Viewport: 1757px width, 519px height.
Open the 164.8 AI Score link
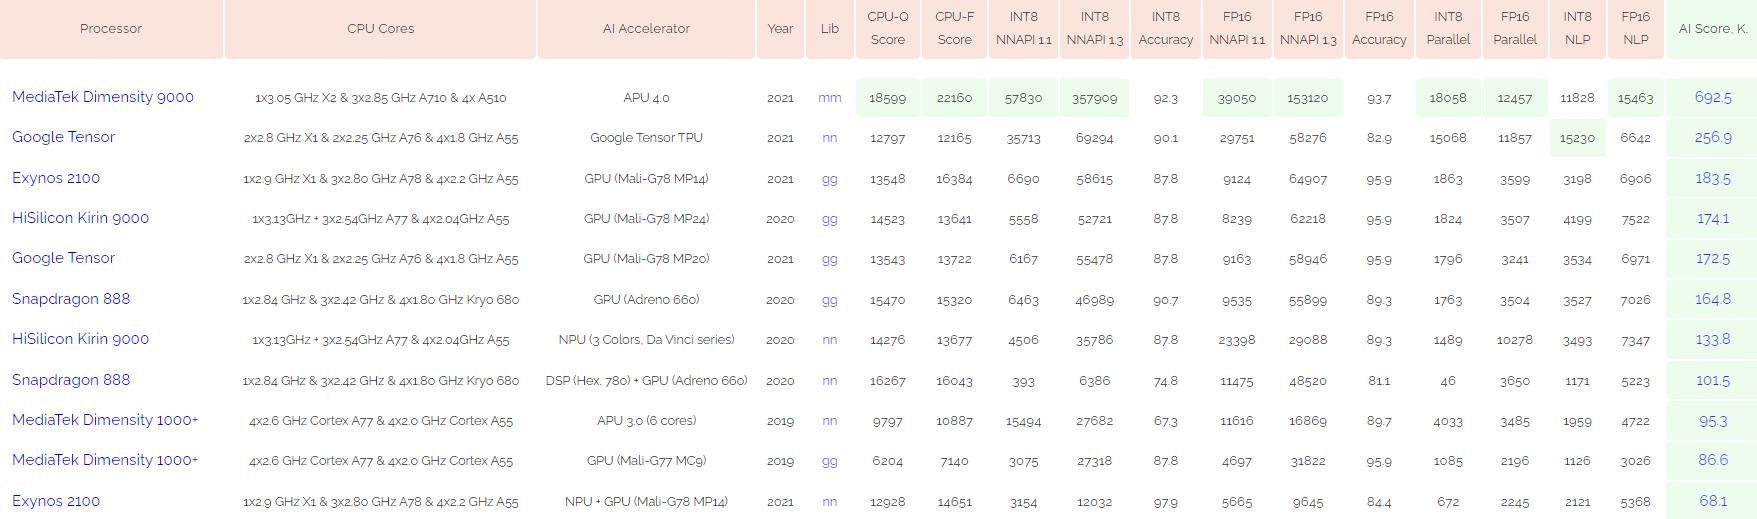[x=1713, y=299]
